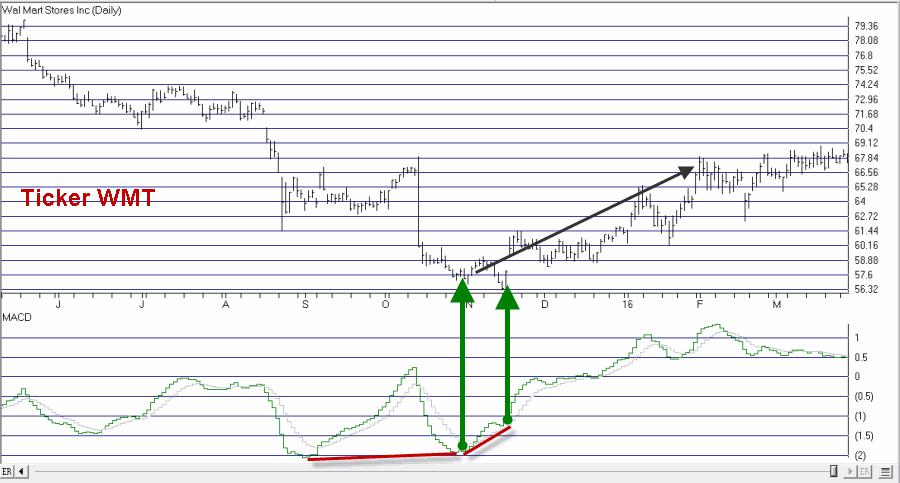Viewport: 900px width, 483px height.
Task: Click the 64 price axis value
Action: click(x=860, y=202)
